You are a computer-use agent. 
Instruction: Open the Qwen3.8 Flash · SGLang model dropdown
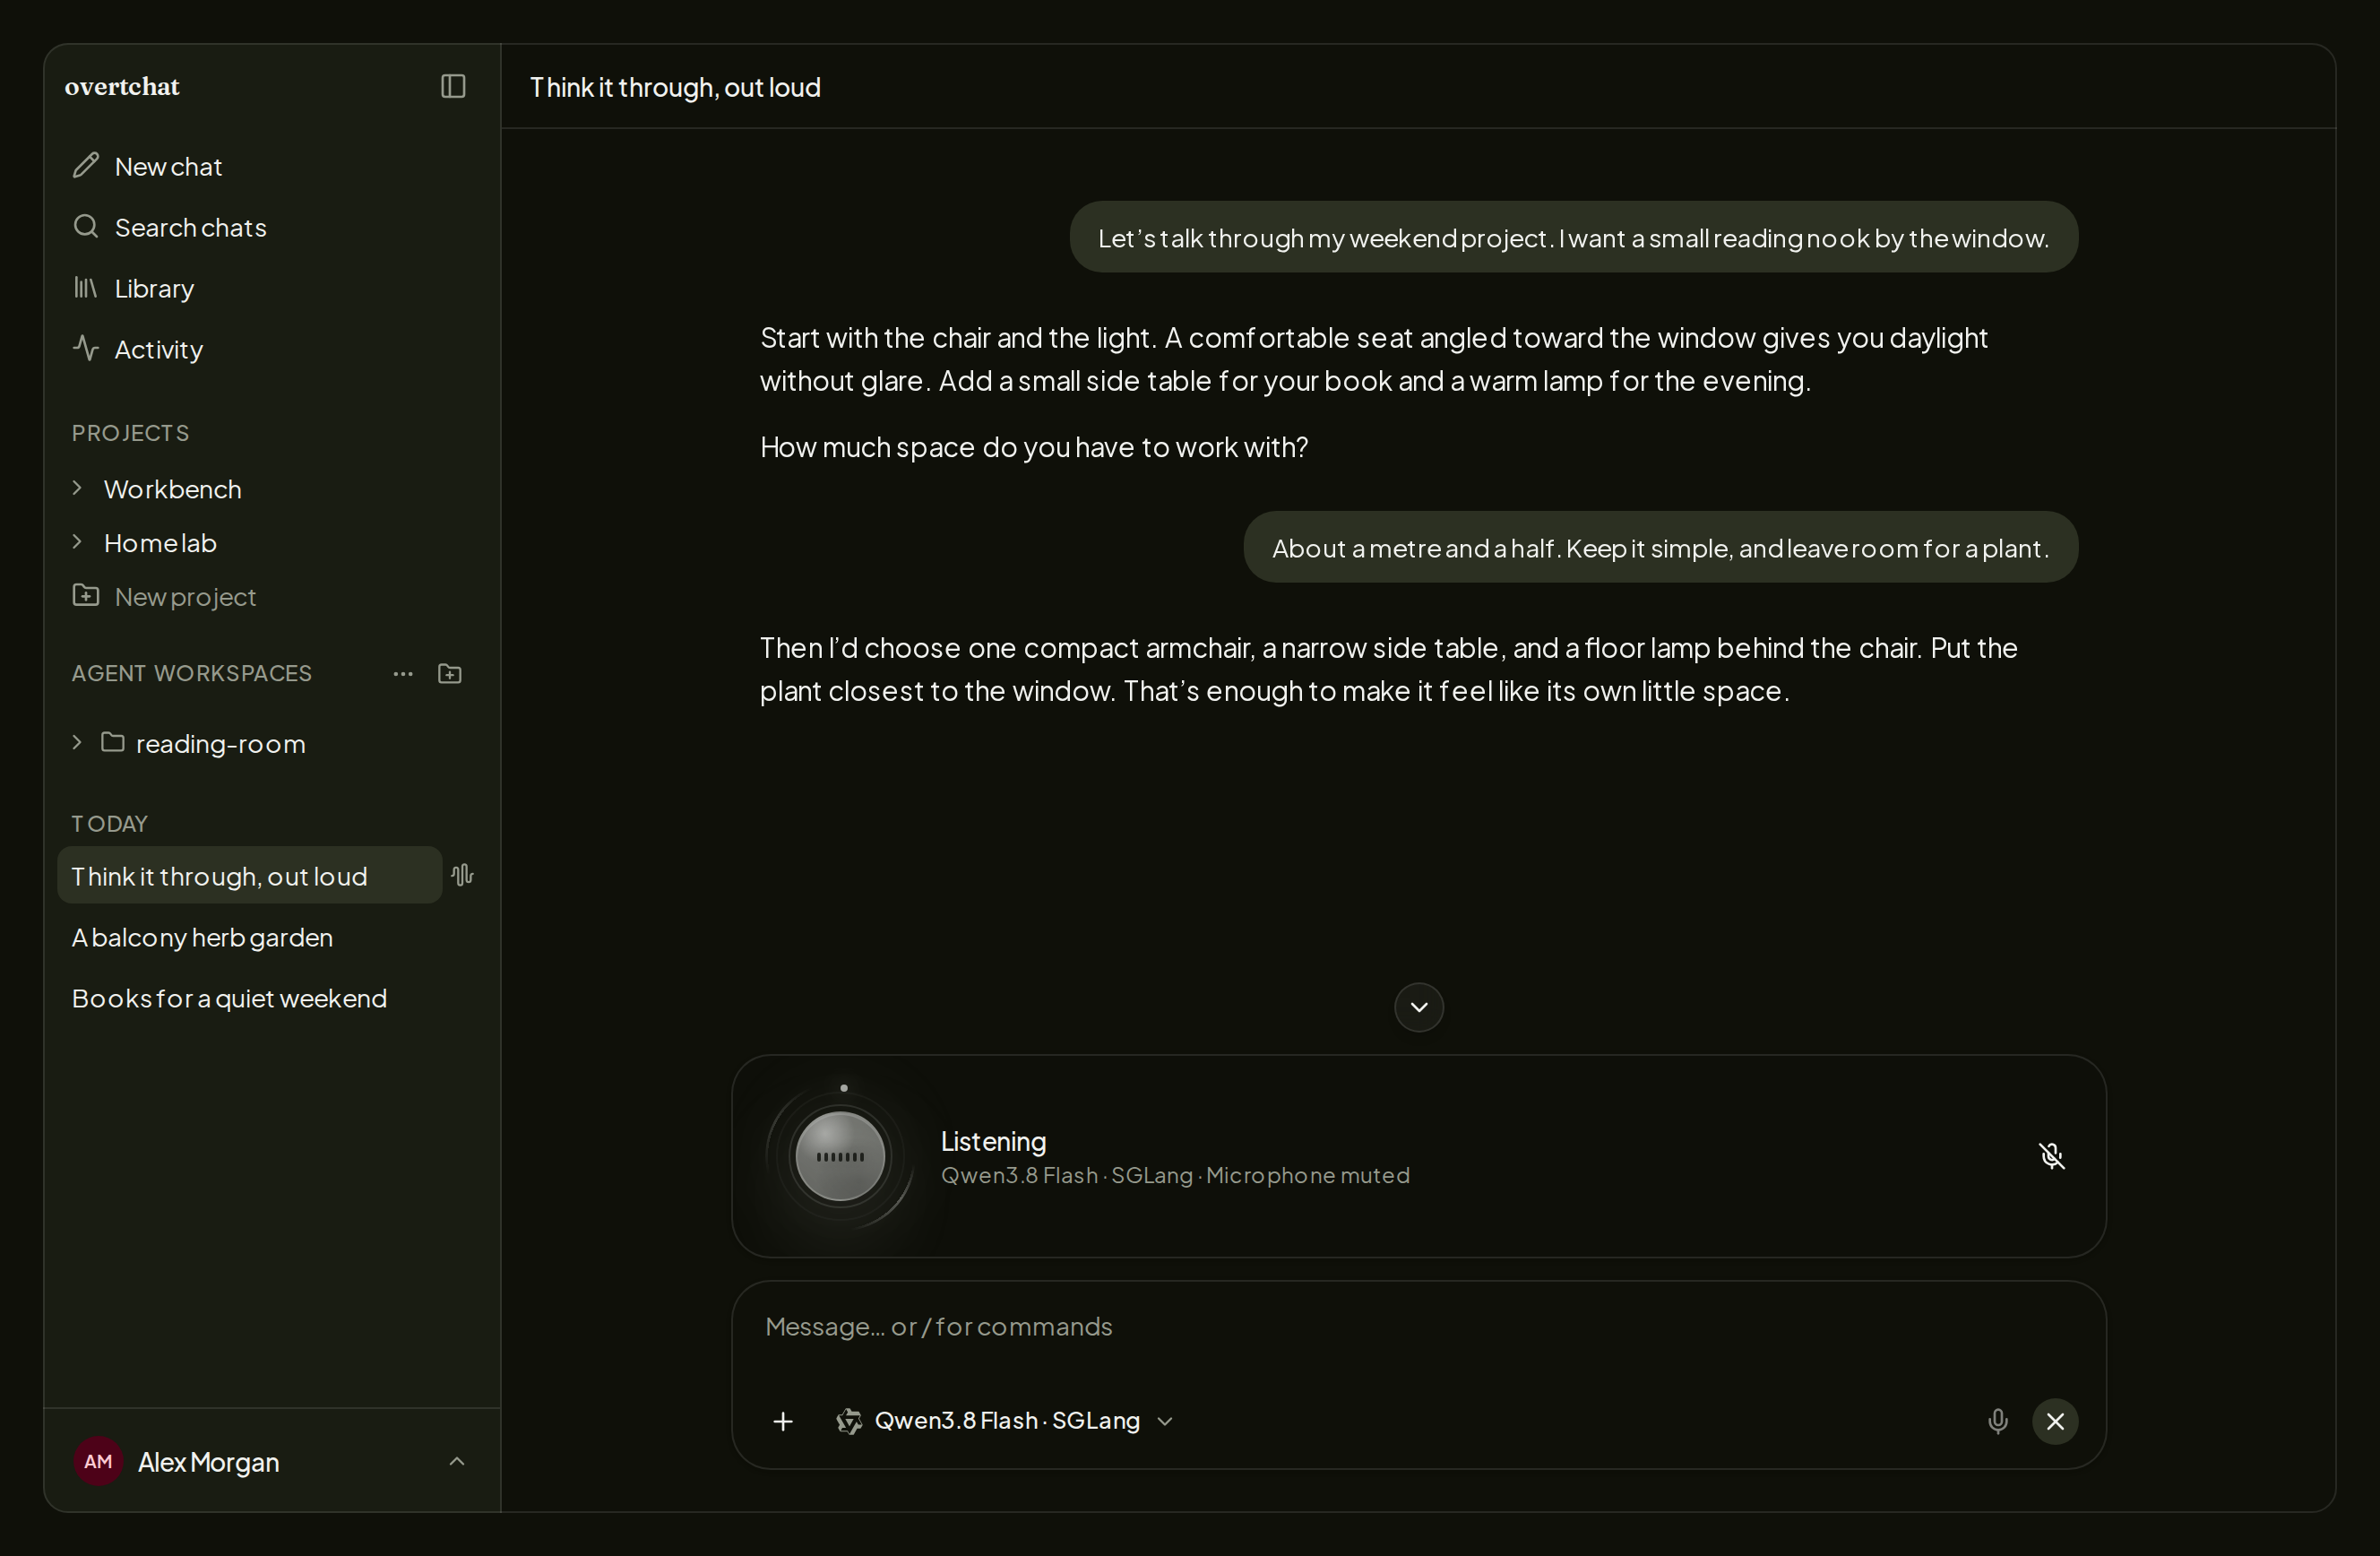1004,1421
